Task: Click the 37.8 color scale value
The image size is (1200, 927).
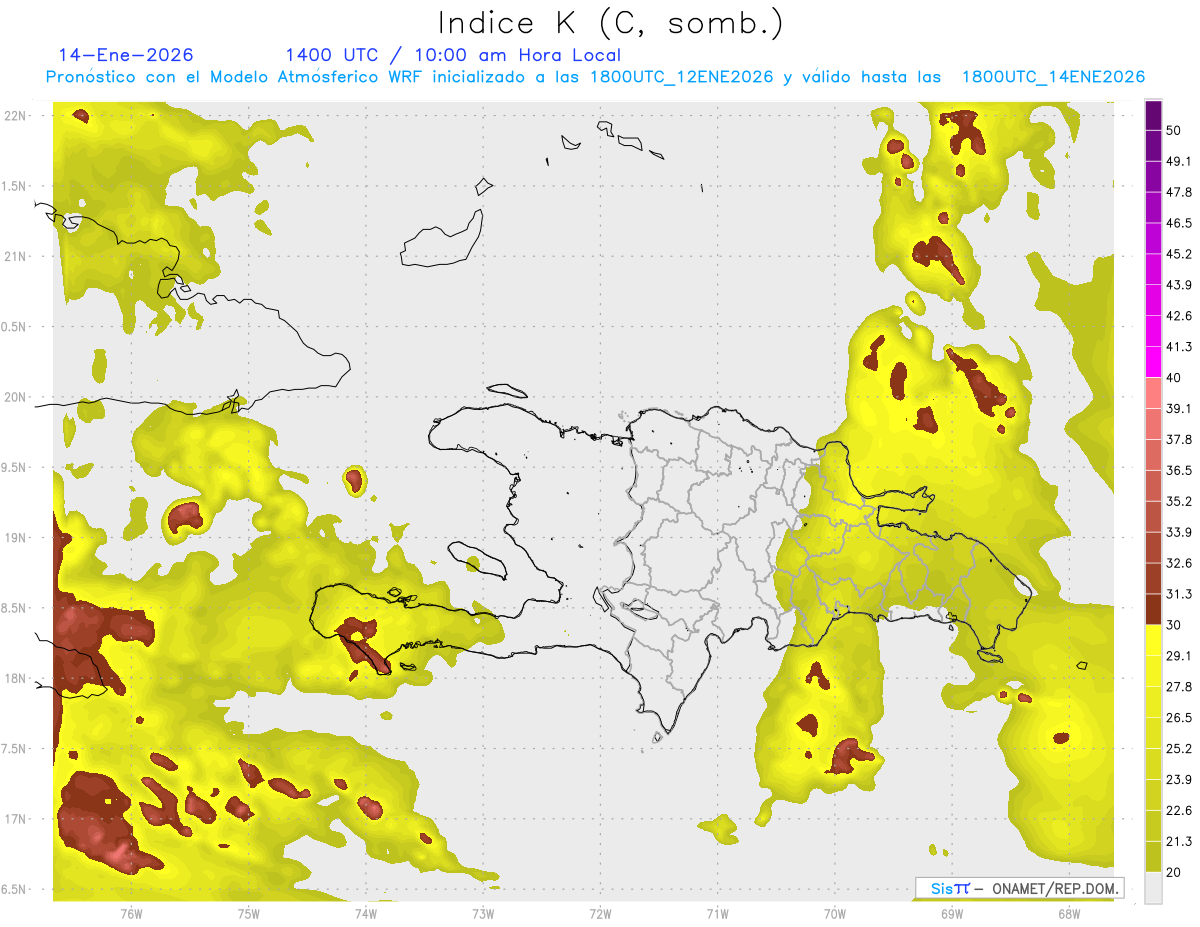Action: (x=1179, y=440)
